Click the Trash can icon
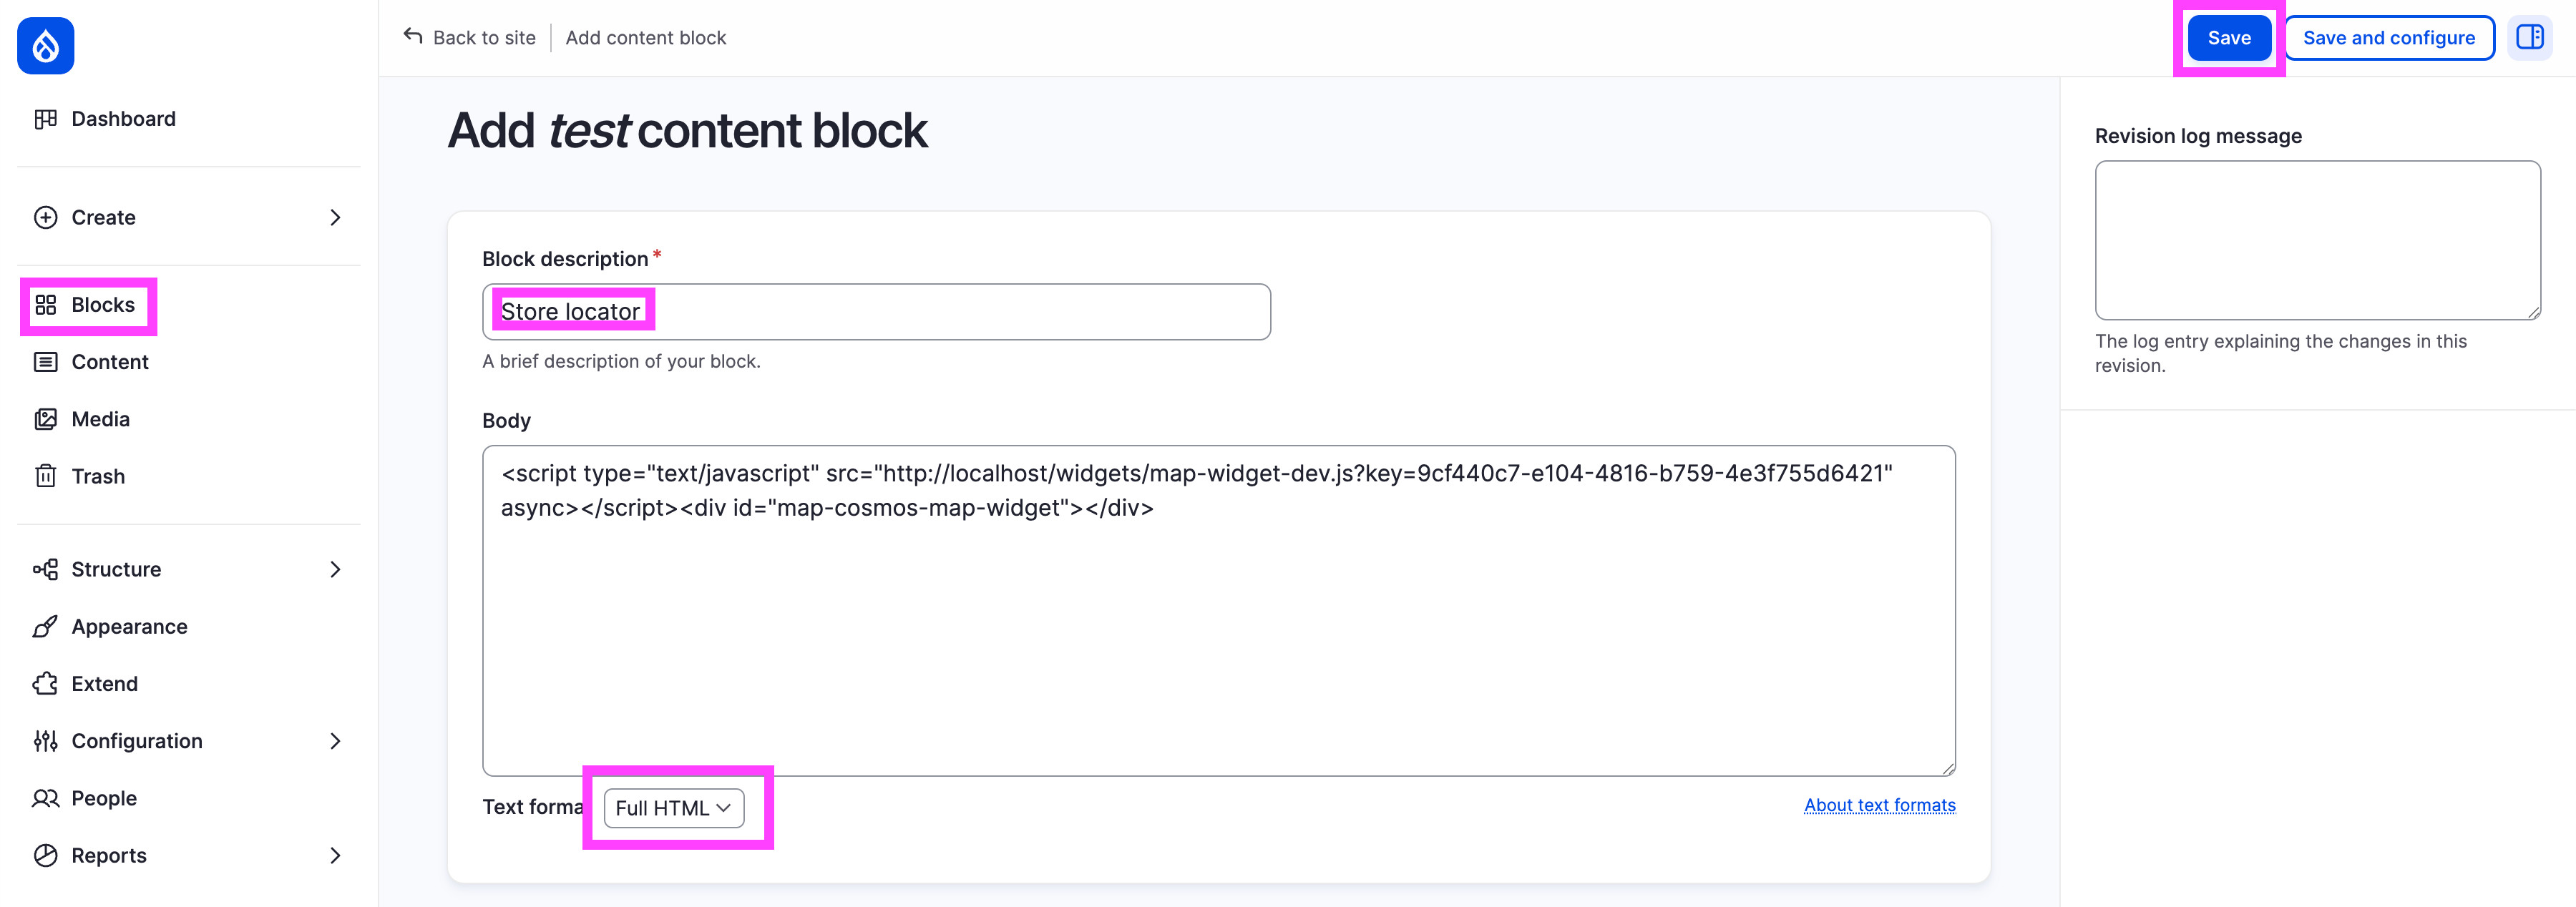2576x907 pixels. pyautogui.click(x=46, y=476)
